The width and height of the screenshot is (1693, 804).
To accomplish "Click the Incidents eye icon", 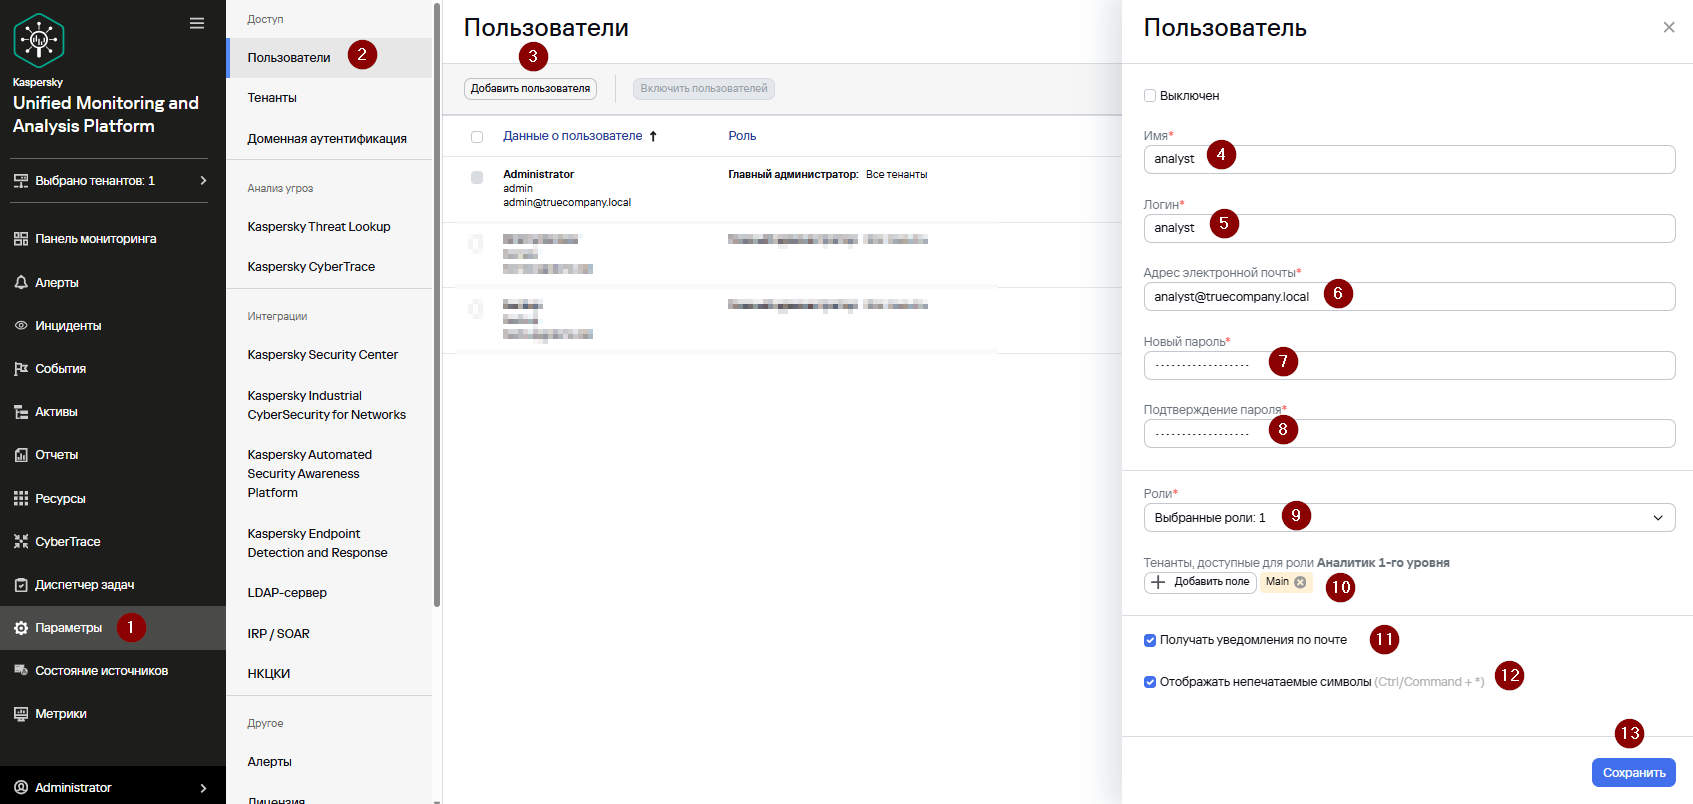I will [x=21, y=326].
